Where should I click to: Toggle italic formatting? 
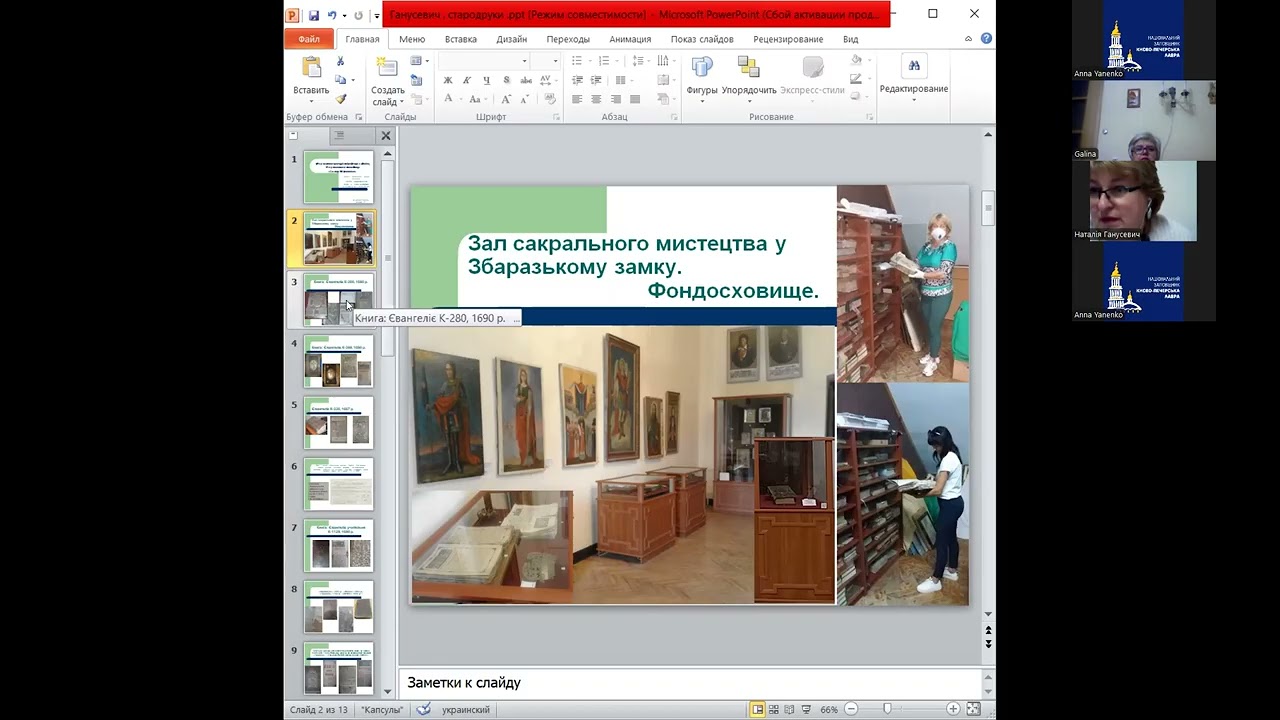pos(467,80)
